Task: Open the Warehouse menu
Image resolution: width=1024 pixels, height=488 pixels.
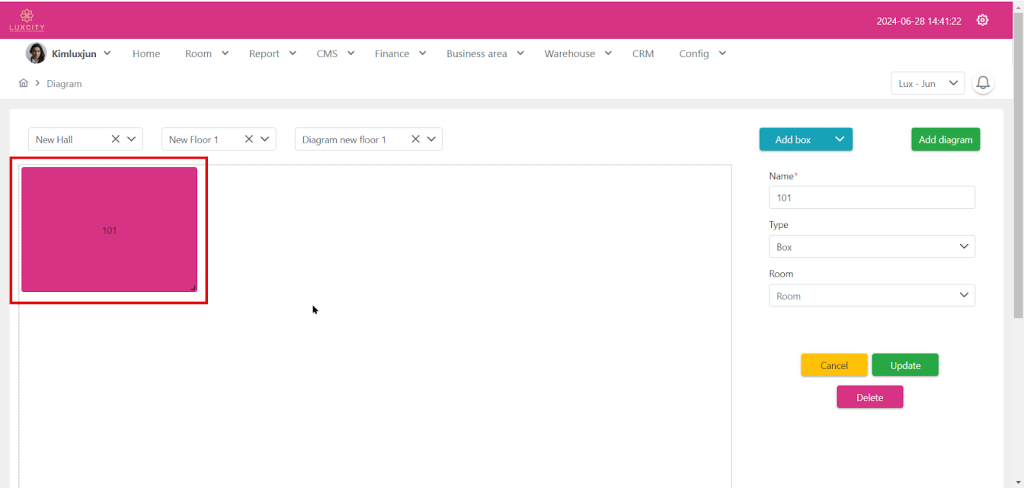Action: pyautogui.click(x=578, y=54)
